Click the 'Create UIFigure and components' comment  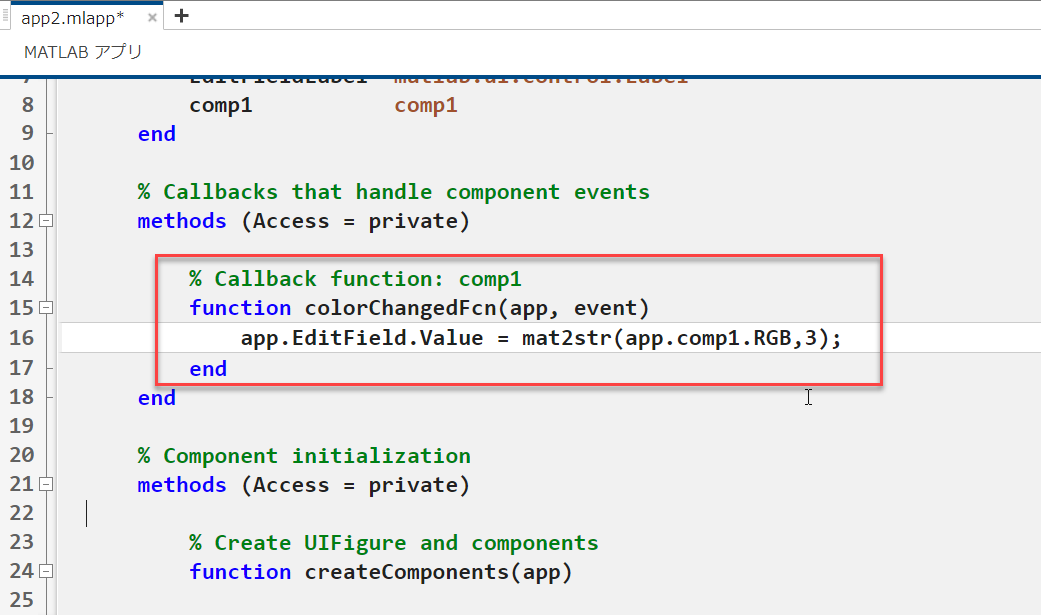point(393,543)
